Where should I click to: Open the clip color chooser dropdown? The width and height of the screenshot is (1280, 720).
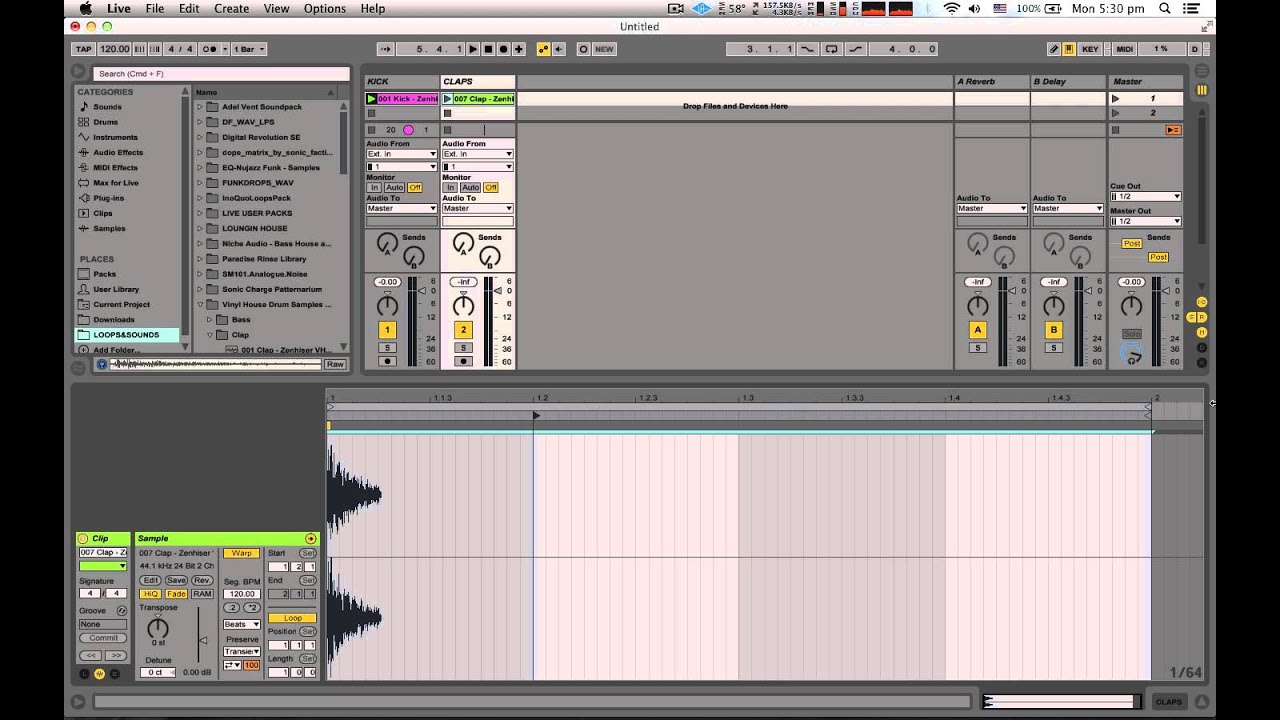(103, 566)
